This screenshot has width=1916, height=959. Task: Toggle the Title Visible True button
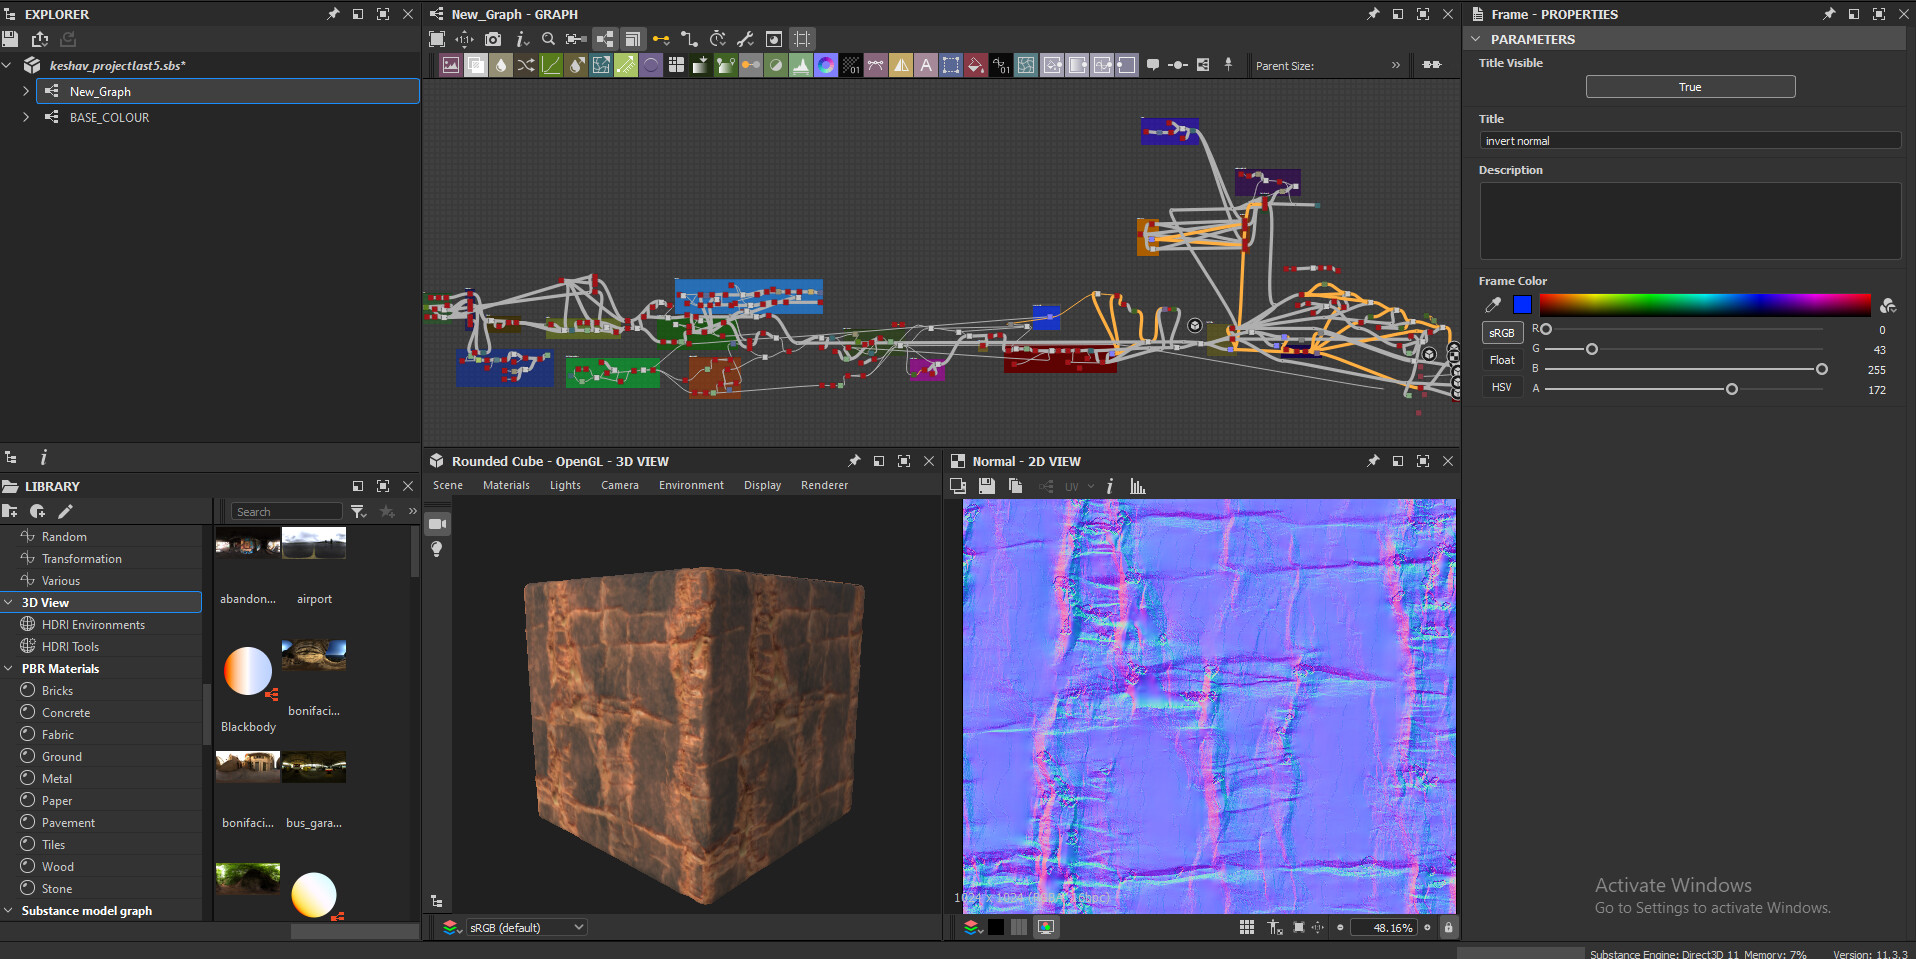click(1690, 87)
